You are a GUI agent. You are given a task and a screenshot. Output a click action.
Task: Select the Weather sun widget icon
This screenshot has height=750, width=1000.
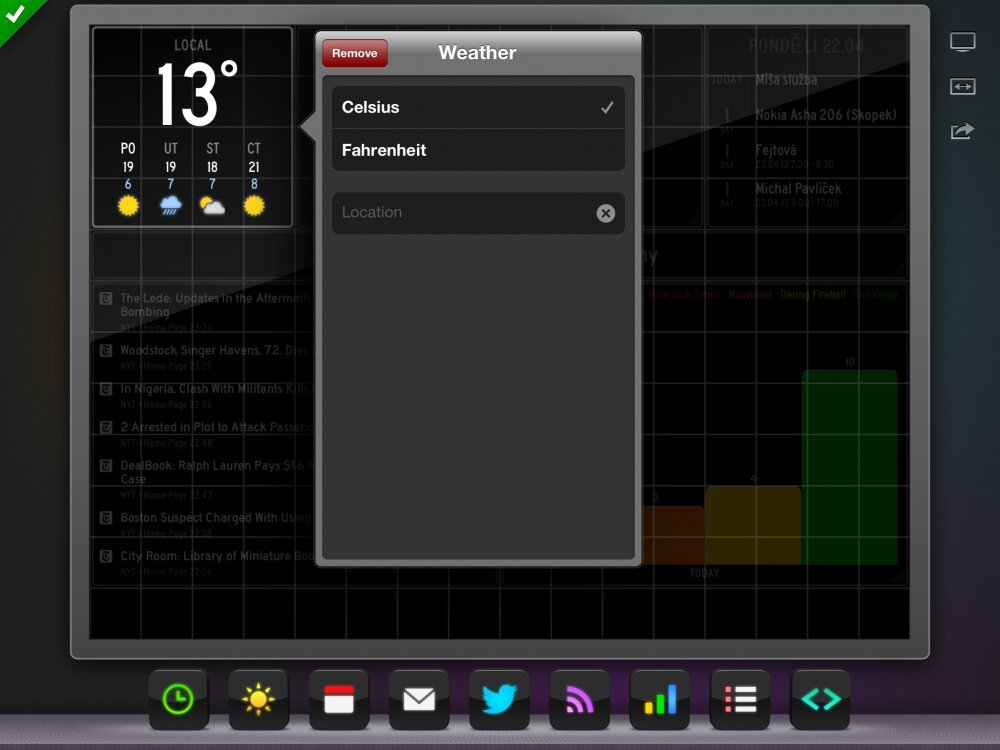[x=258, y=700]
